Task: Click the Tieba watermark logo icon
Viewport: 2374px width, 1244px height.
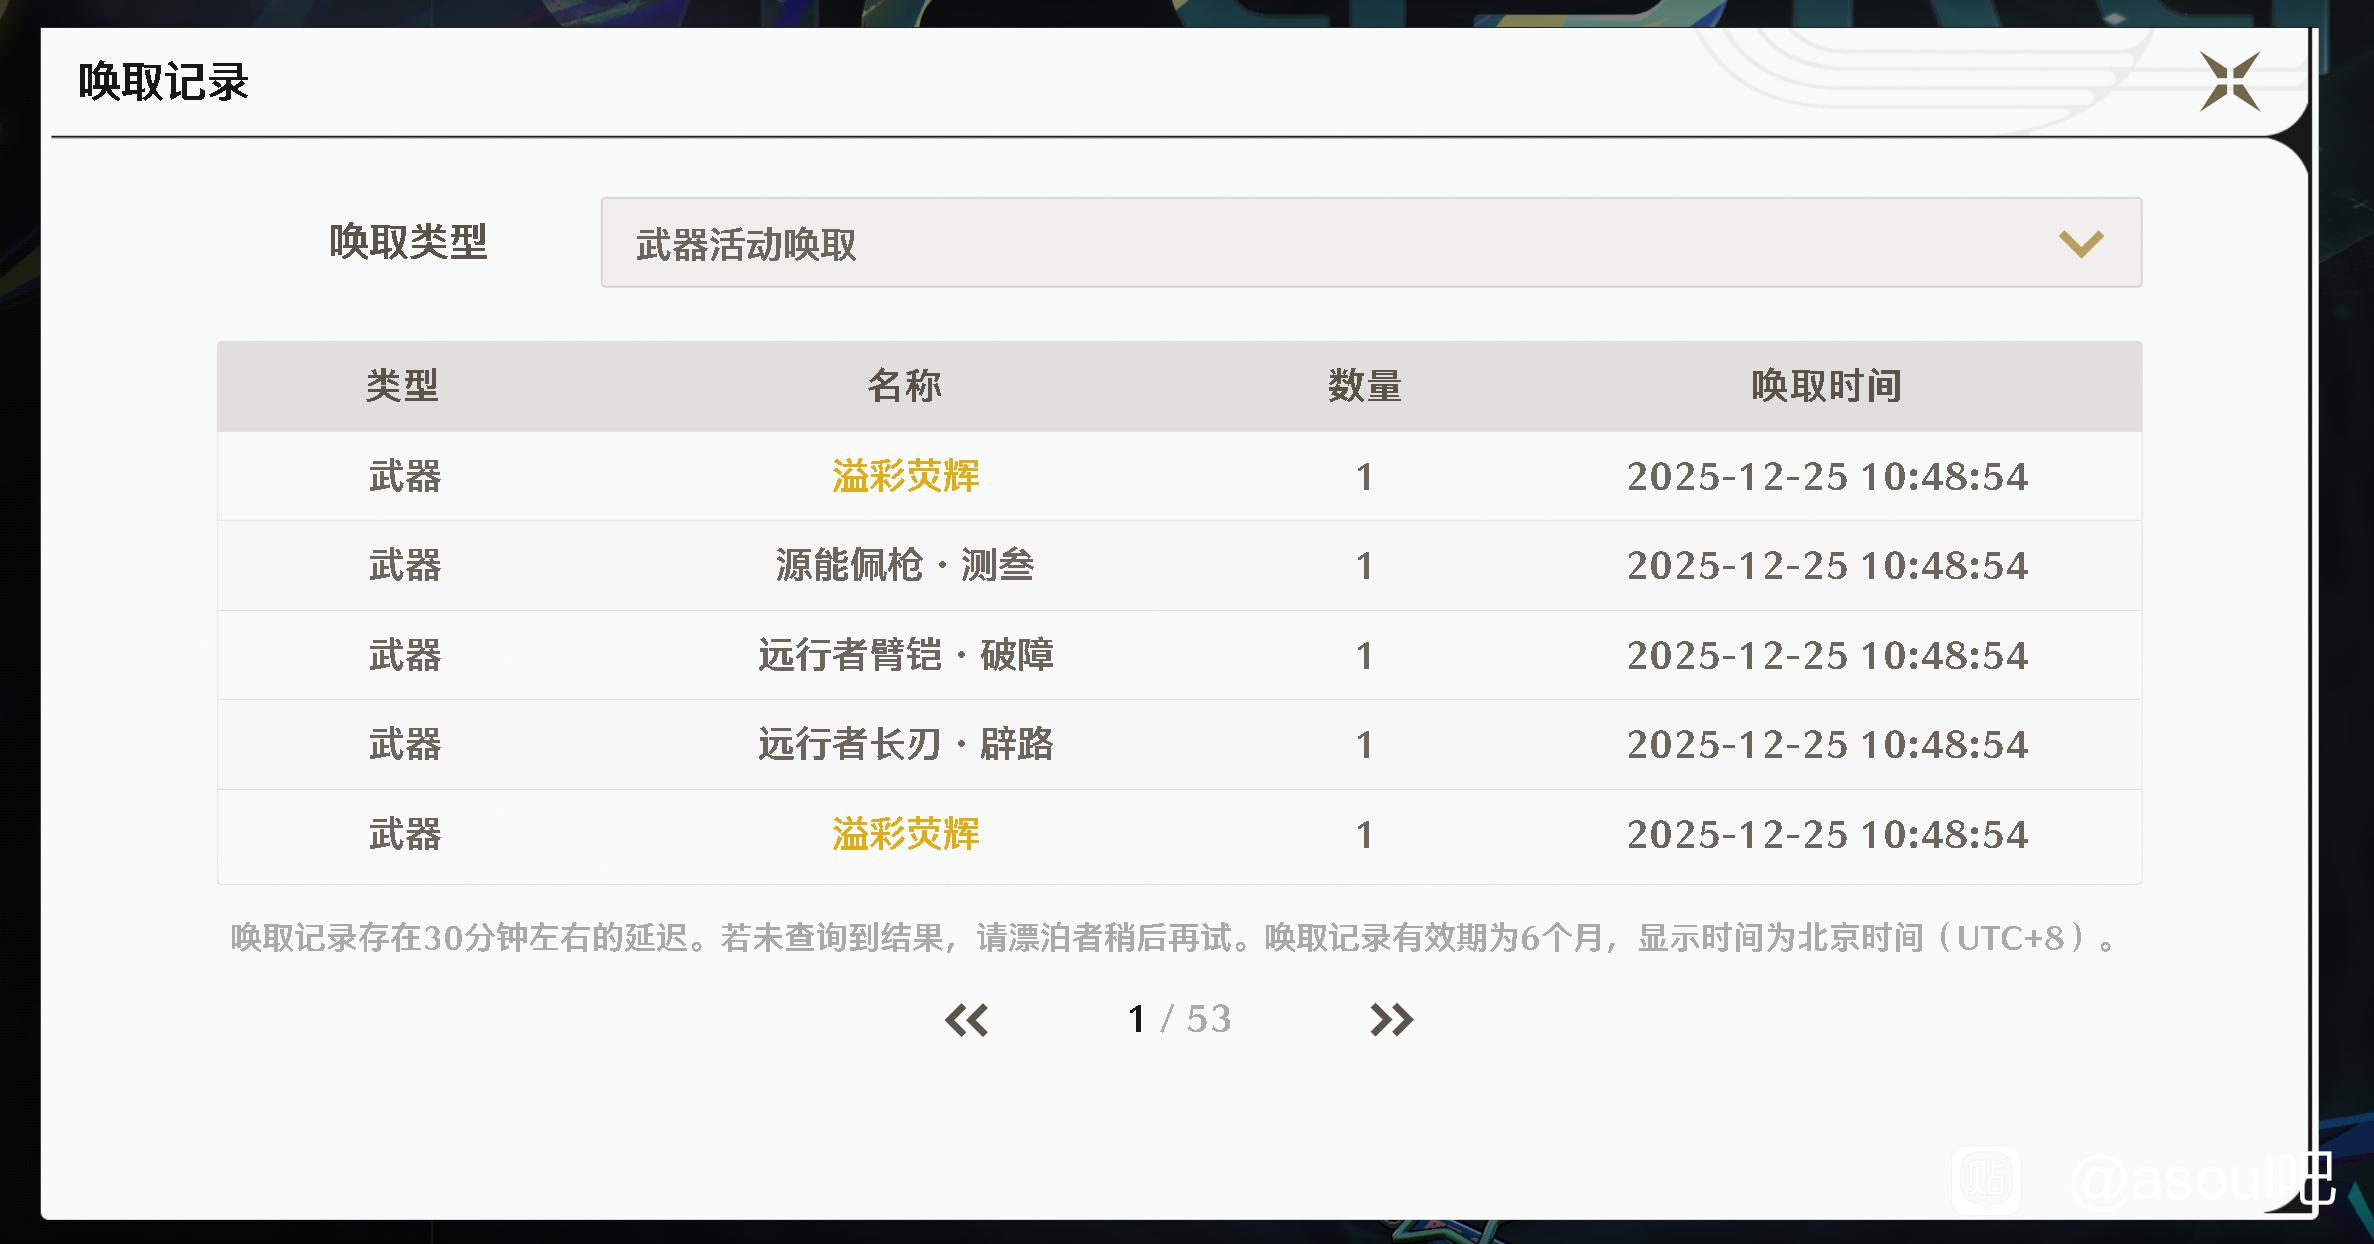Action: [1986, 1180]
